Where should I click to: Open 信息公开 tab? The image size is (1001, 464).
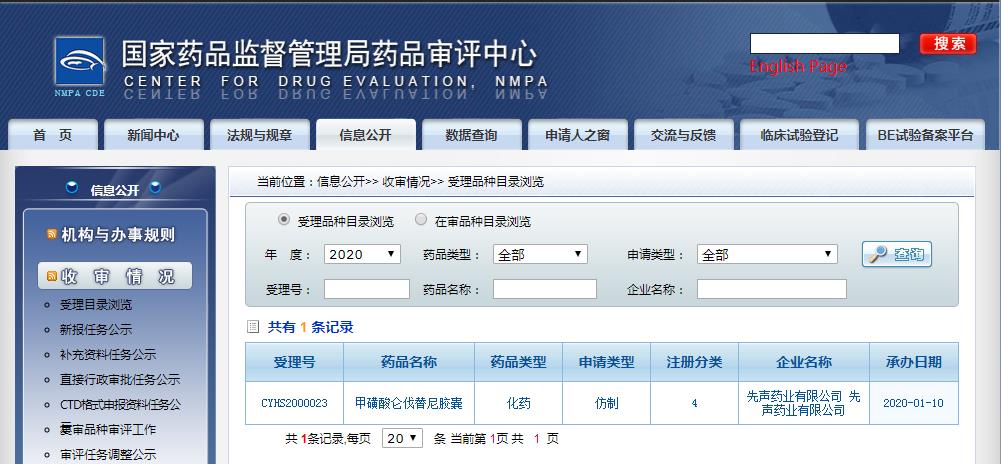366,135
